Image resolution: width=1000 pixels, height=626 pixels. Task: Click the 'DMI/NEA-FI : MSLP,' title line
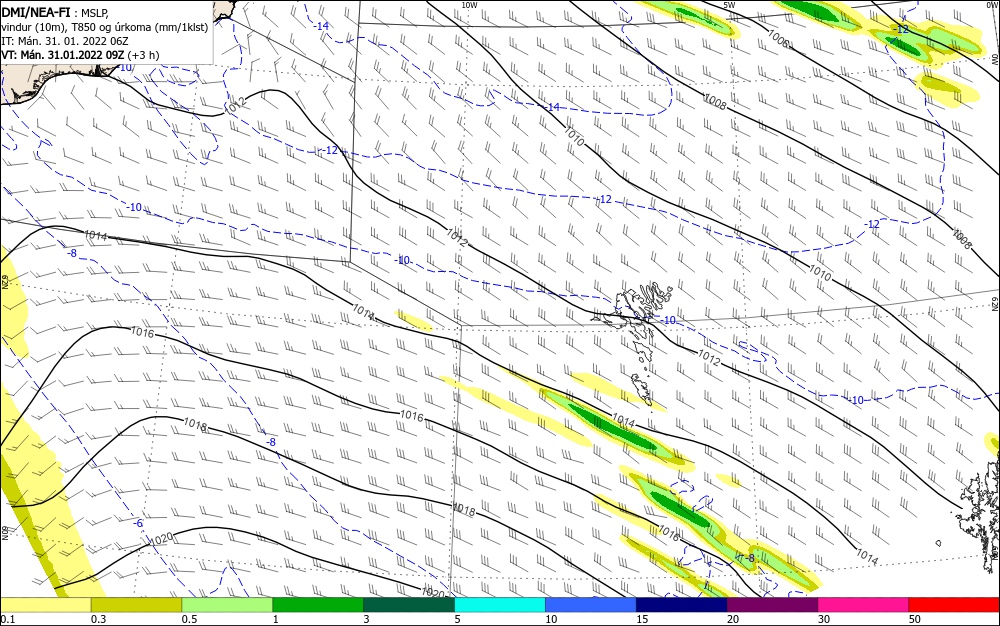pyautogui.click(x=55, y=11)
